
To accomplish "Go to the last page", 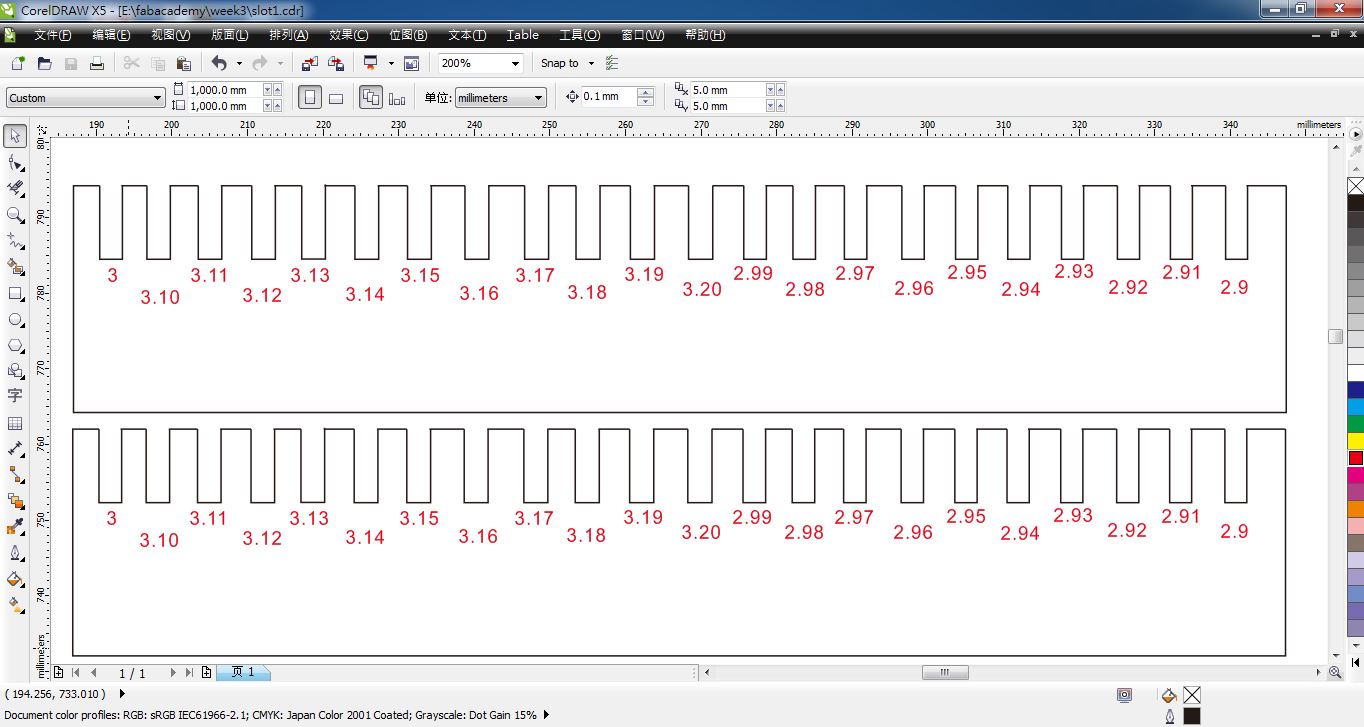I will tap(189, 673).
